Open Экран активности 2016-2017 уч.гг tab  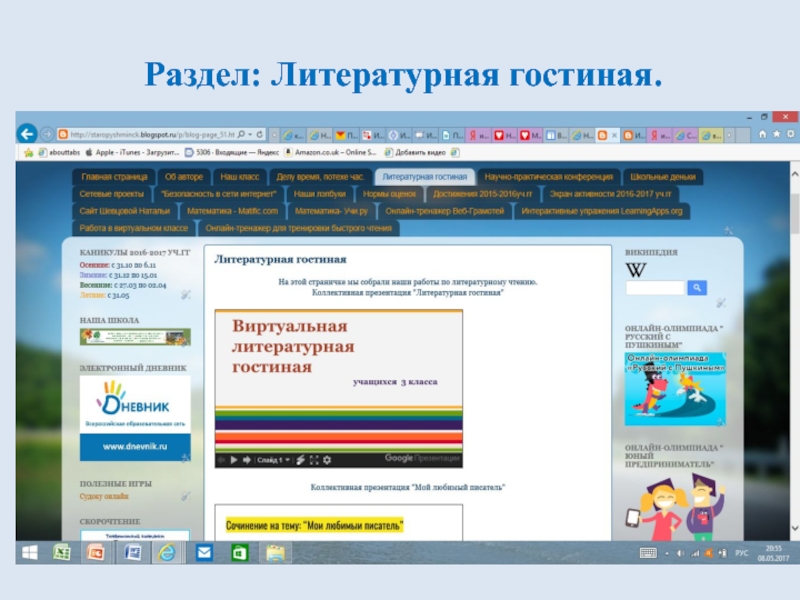coord(611,194)
